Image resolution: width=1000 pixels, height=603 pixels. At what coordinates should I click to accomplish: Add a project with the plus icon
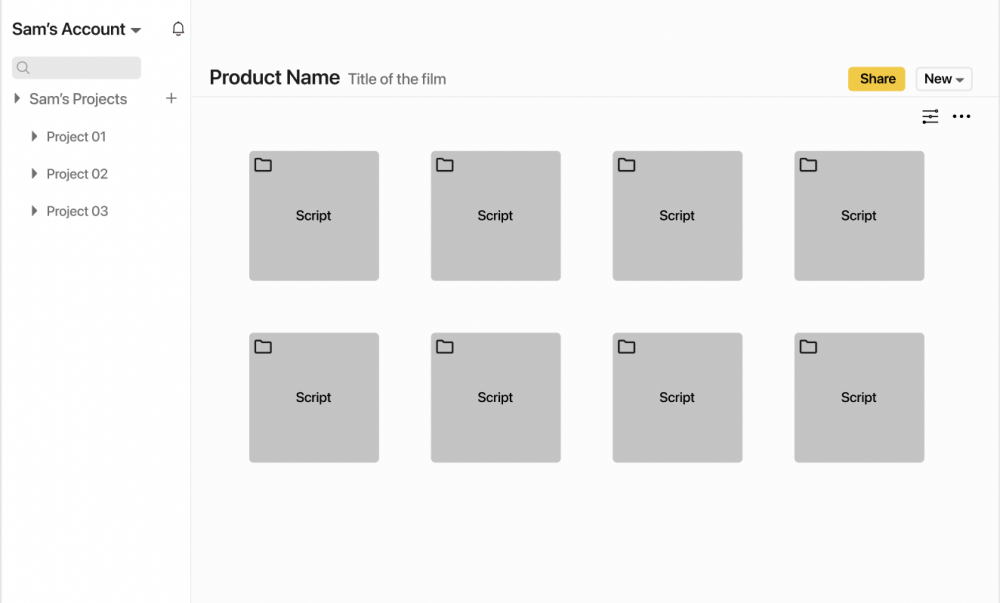click(171, 98)
